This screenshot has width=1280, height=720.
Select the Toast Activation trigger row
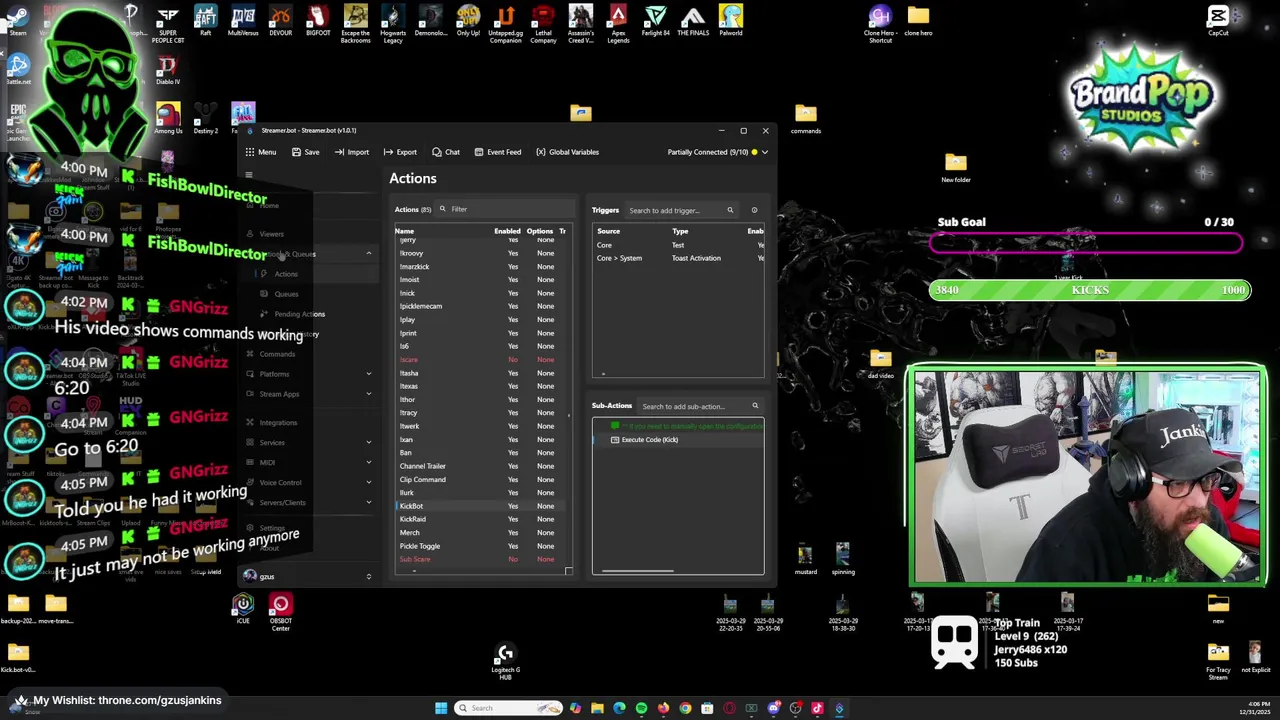[679, 258]
